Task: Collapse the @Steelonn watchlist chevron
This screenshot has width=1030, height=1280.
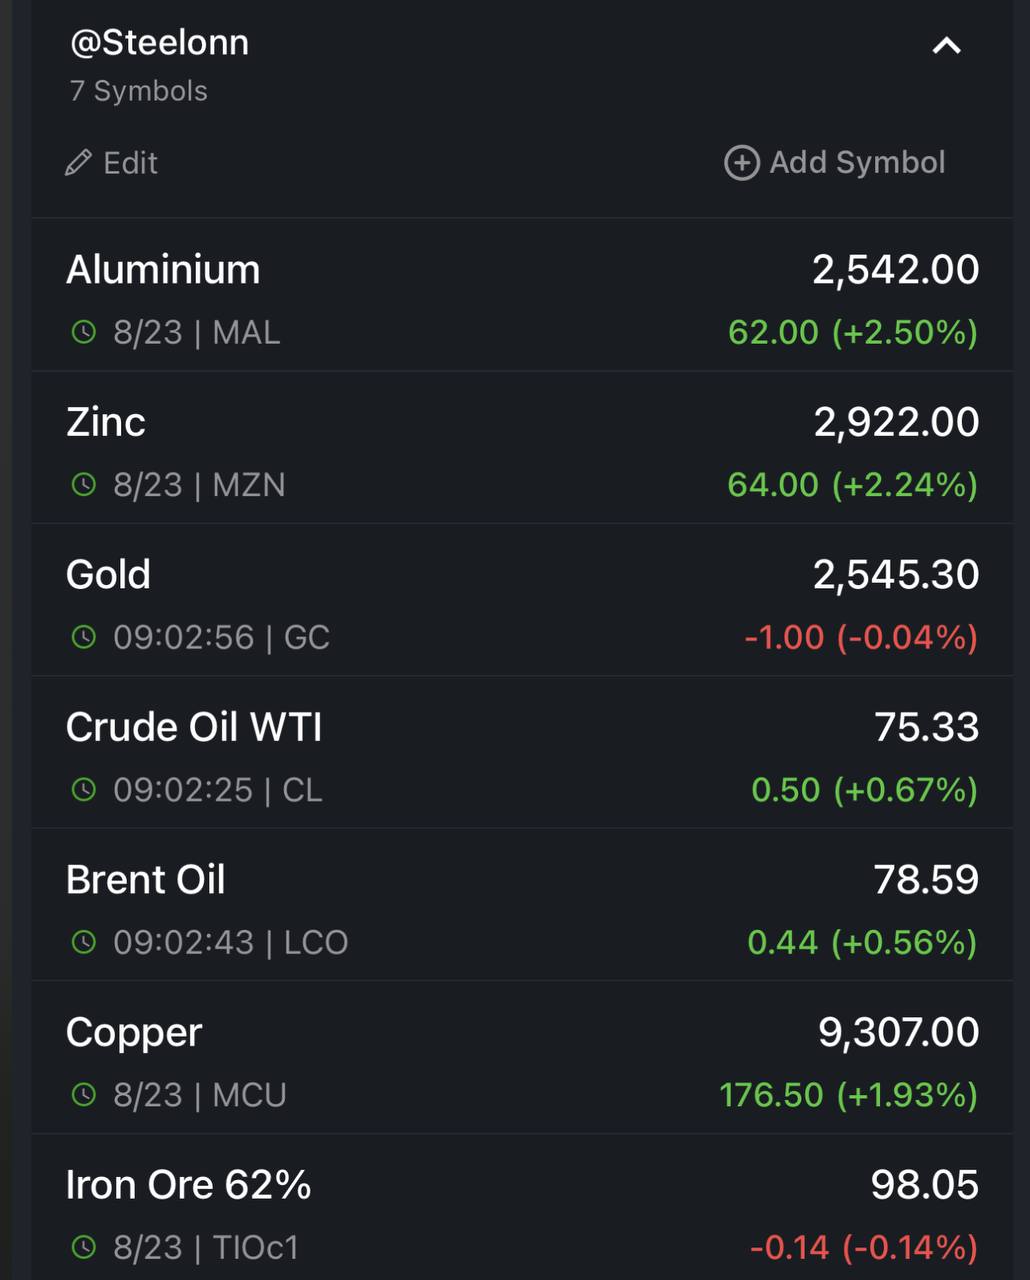Action: [x=946, y=46]
